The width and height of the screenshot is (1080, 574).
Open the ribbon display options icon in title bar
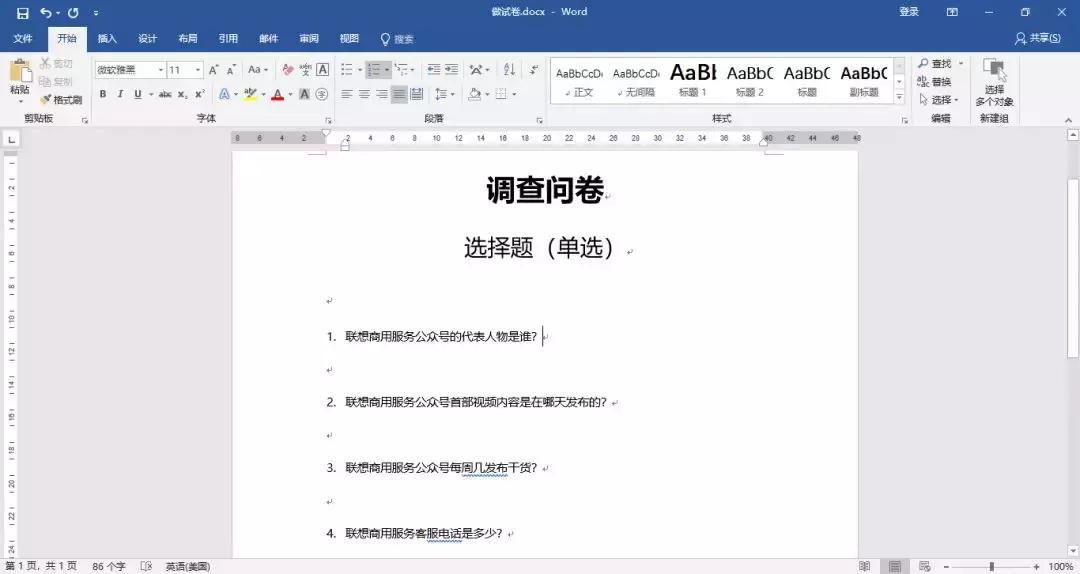pyautogui.click(x=952, y=12)
